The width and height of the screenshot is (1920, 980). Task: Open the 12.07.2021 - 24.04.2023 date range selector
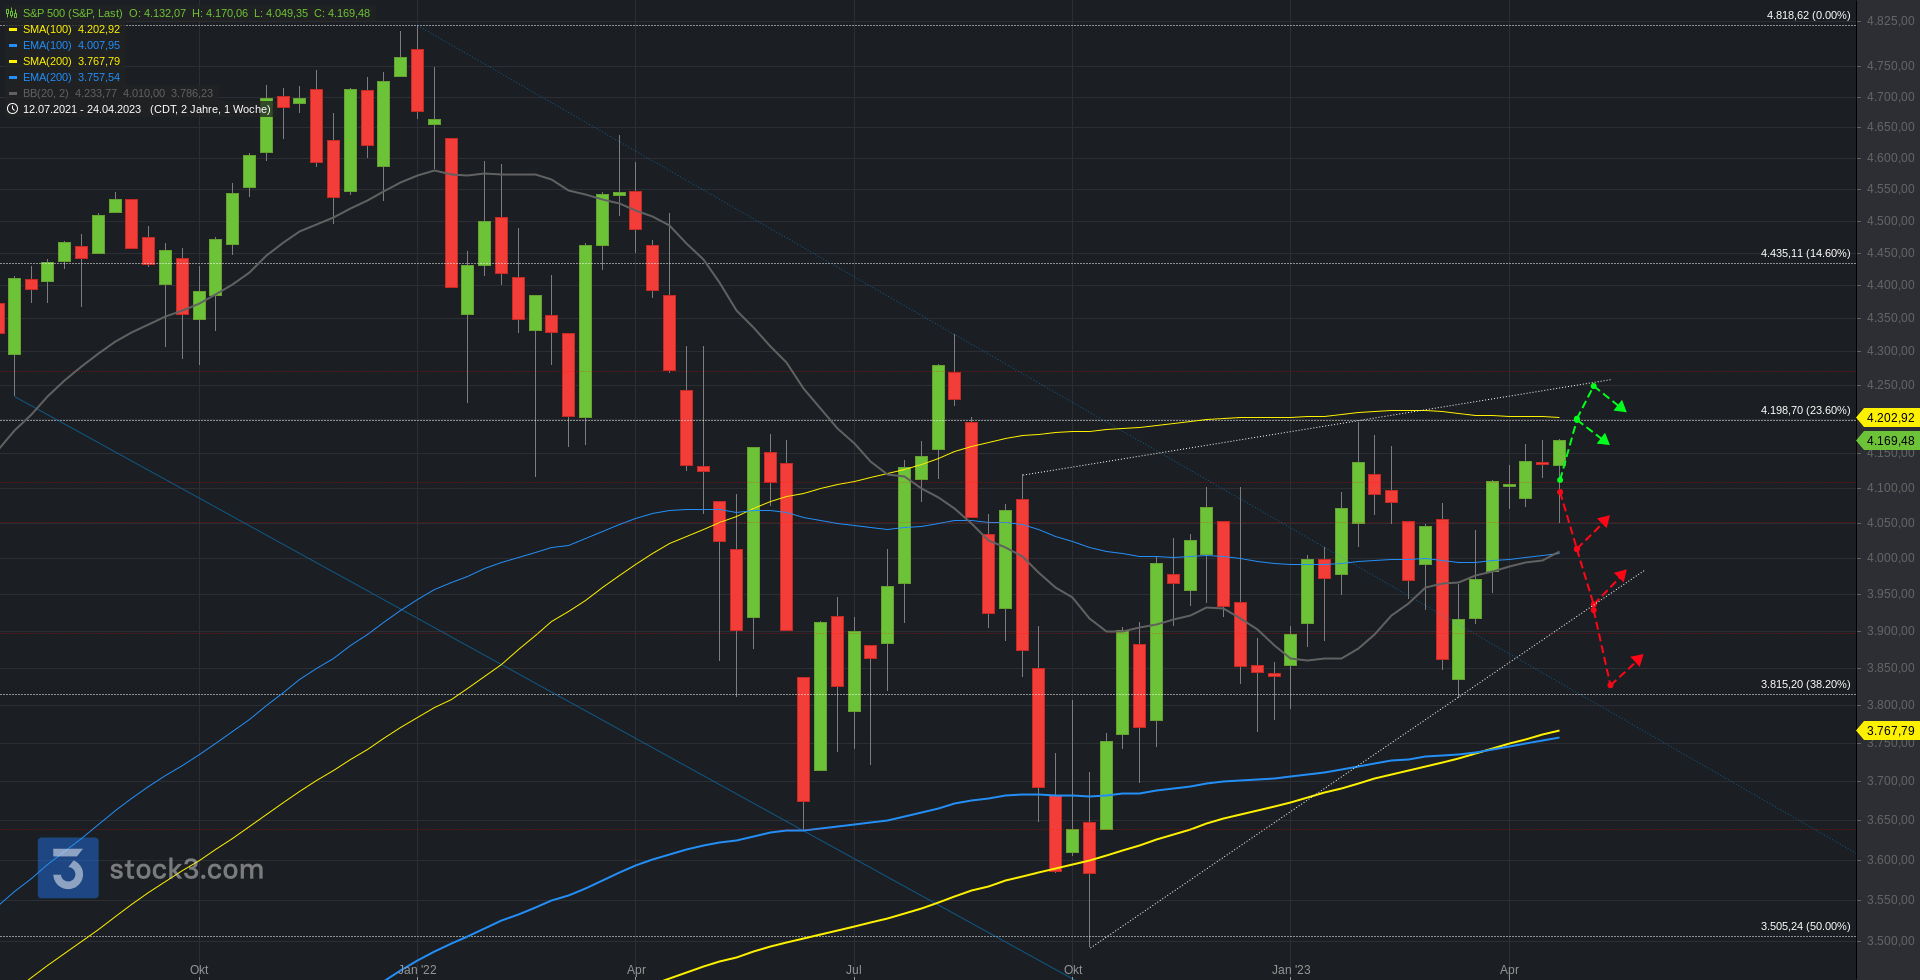point(82,109)
